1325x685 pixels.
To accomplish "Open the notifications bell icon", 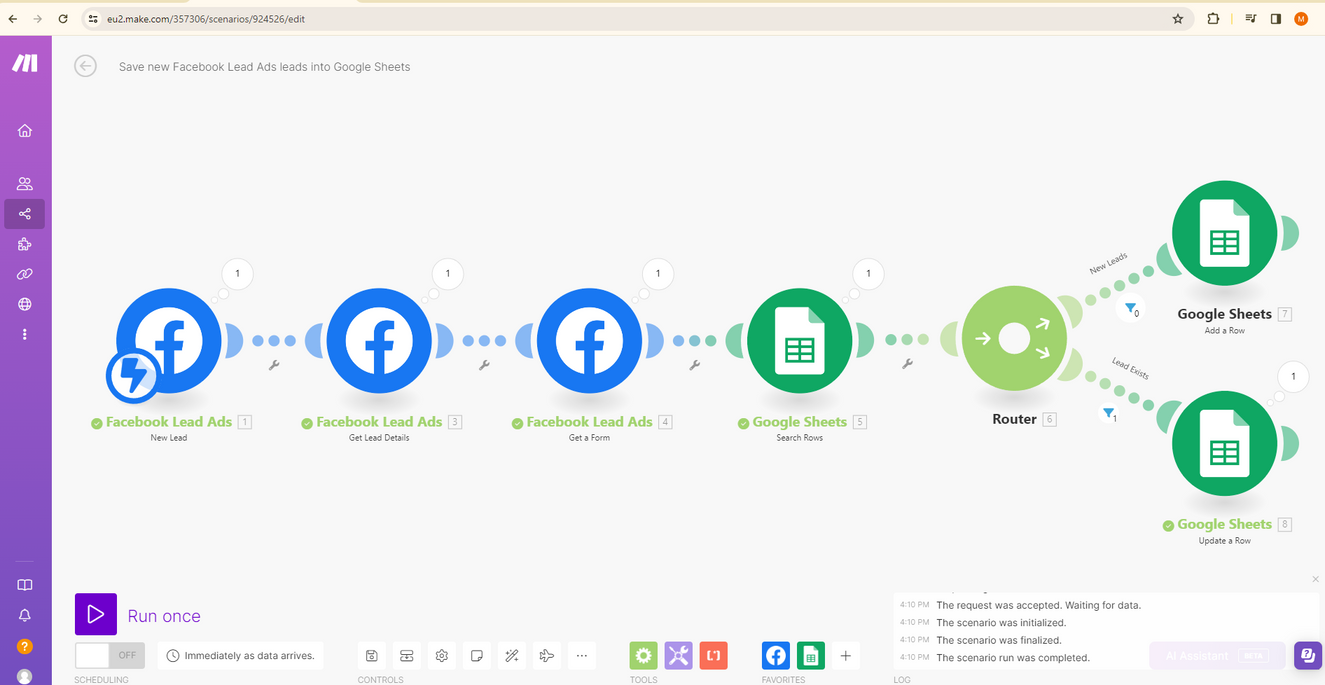I will pos(25,616).
